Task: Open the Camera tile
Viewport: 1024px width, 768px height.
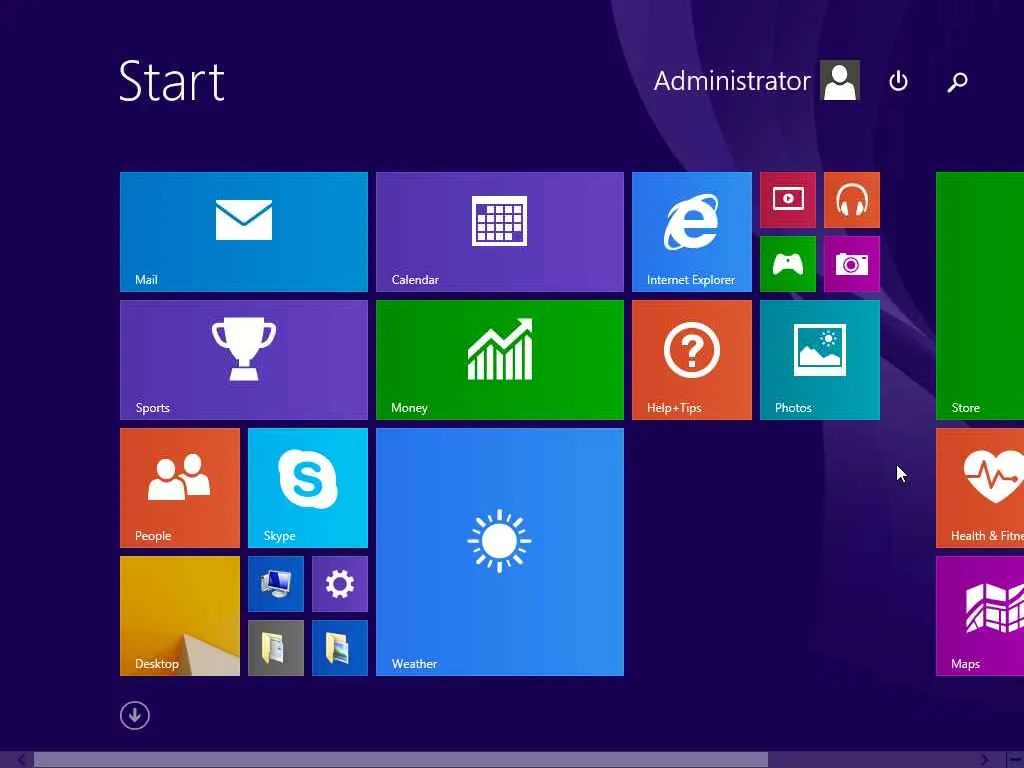Action: 852,264
